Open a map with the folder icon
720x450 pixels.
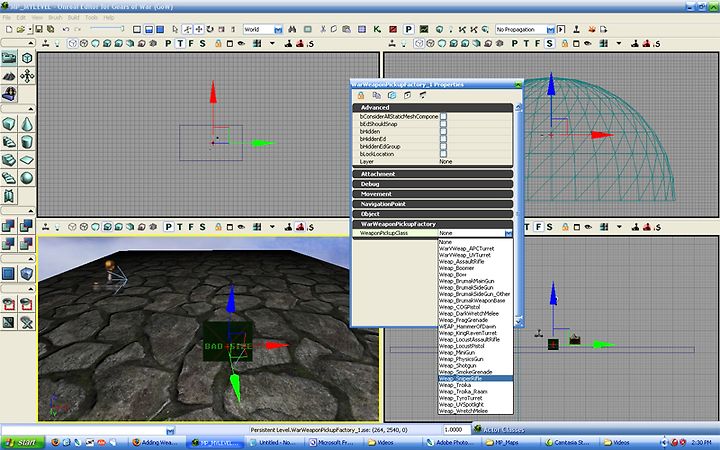click(20, 29)
